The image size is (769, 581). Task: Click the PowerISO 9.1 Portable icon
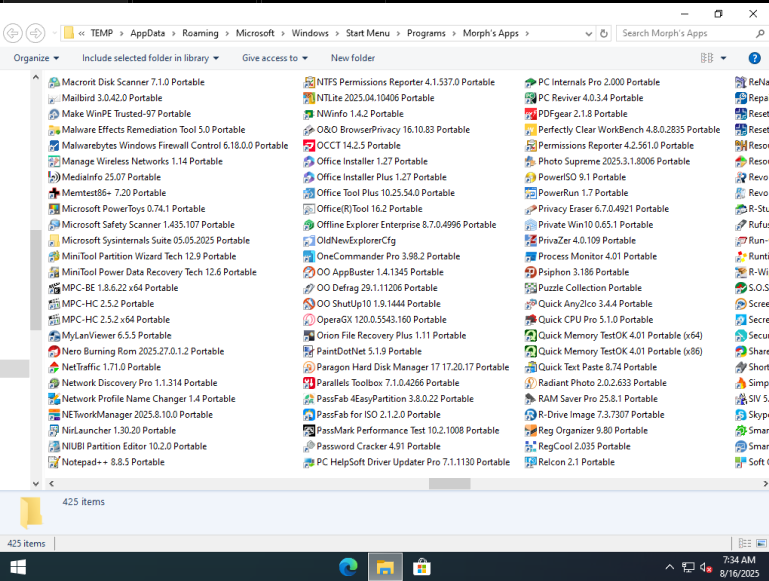pos(531,177)
